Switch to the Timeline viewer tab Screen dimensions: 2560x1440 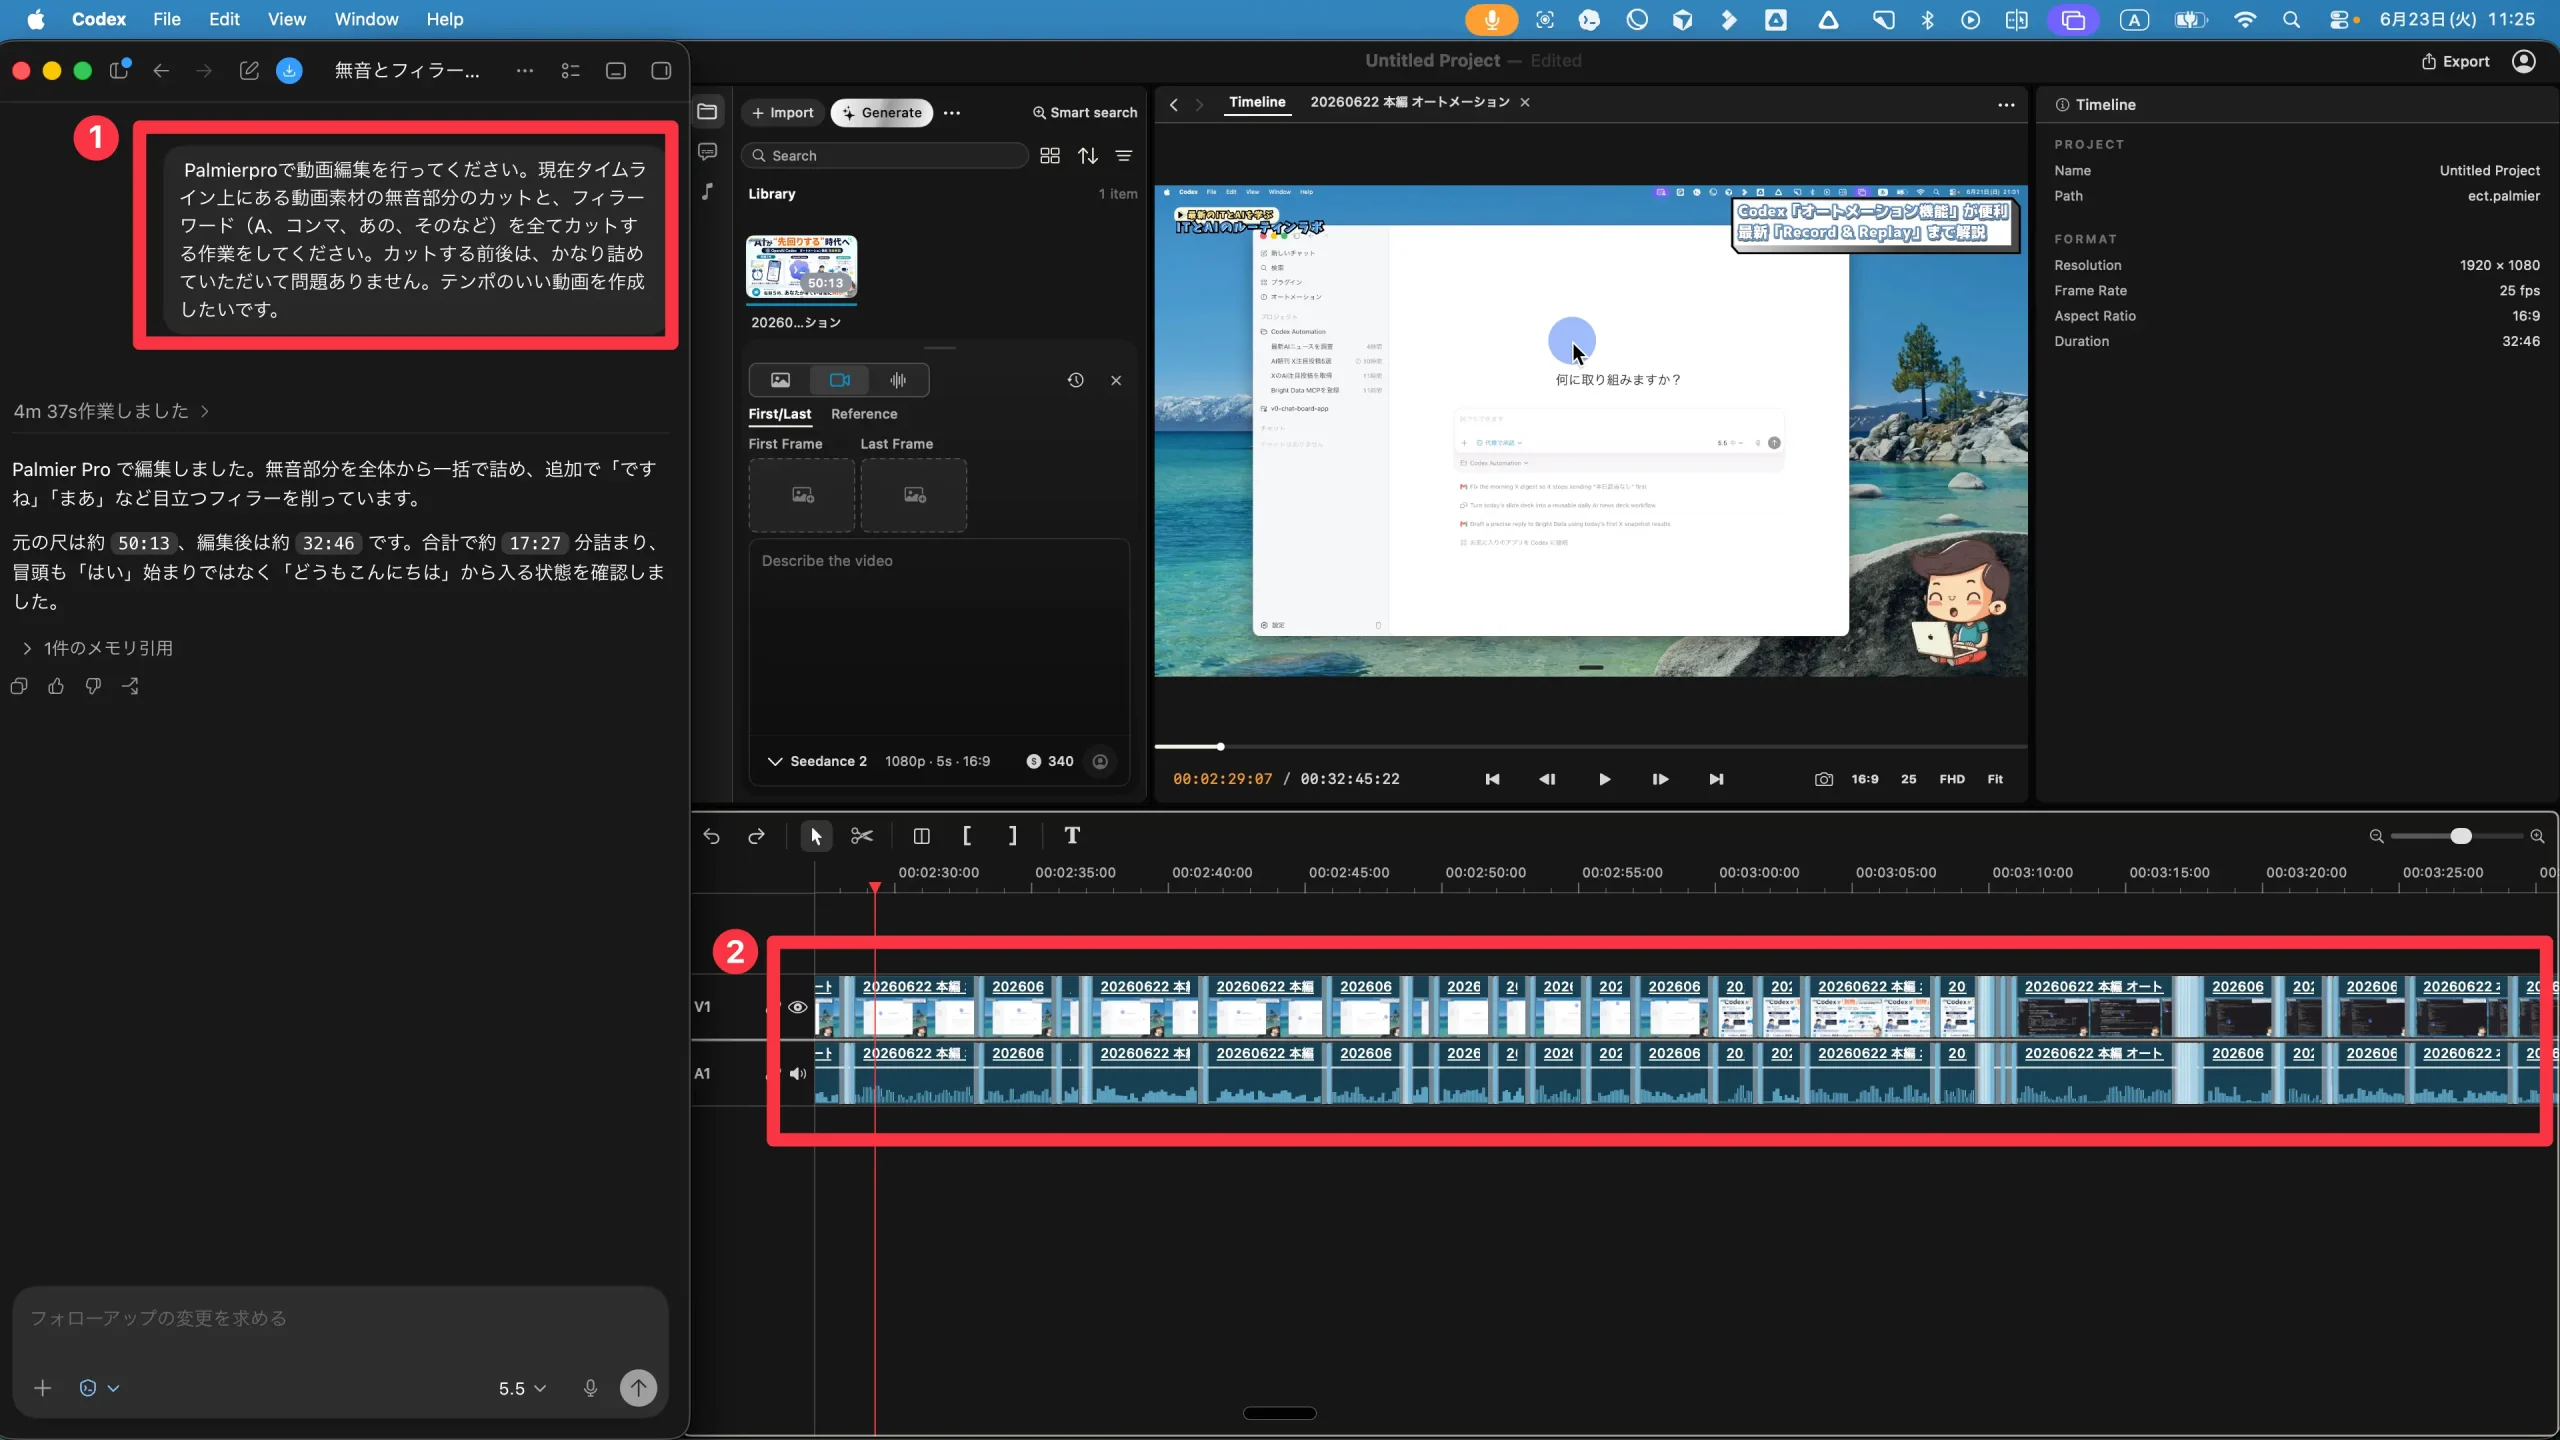tap(1257, 102)
